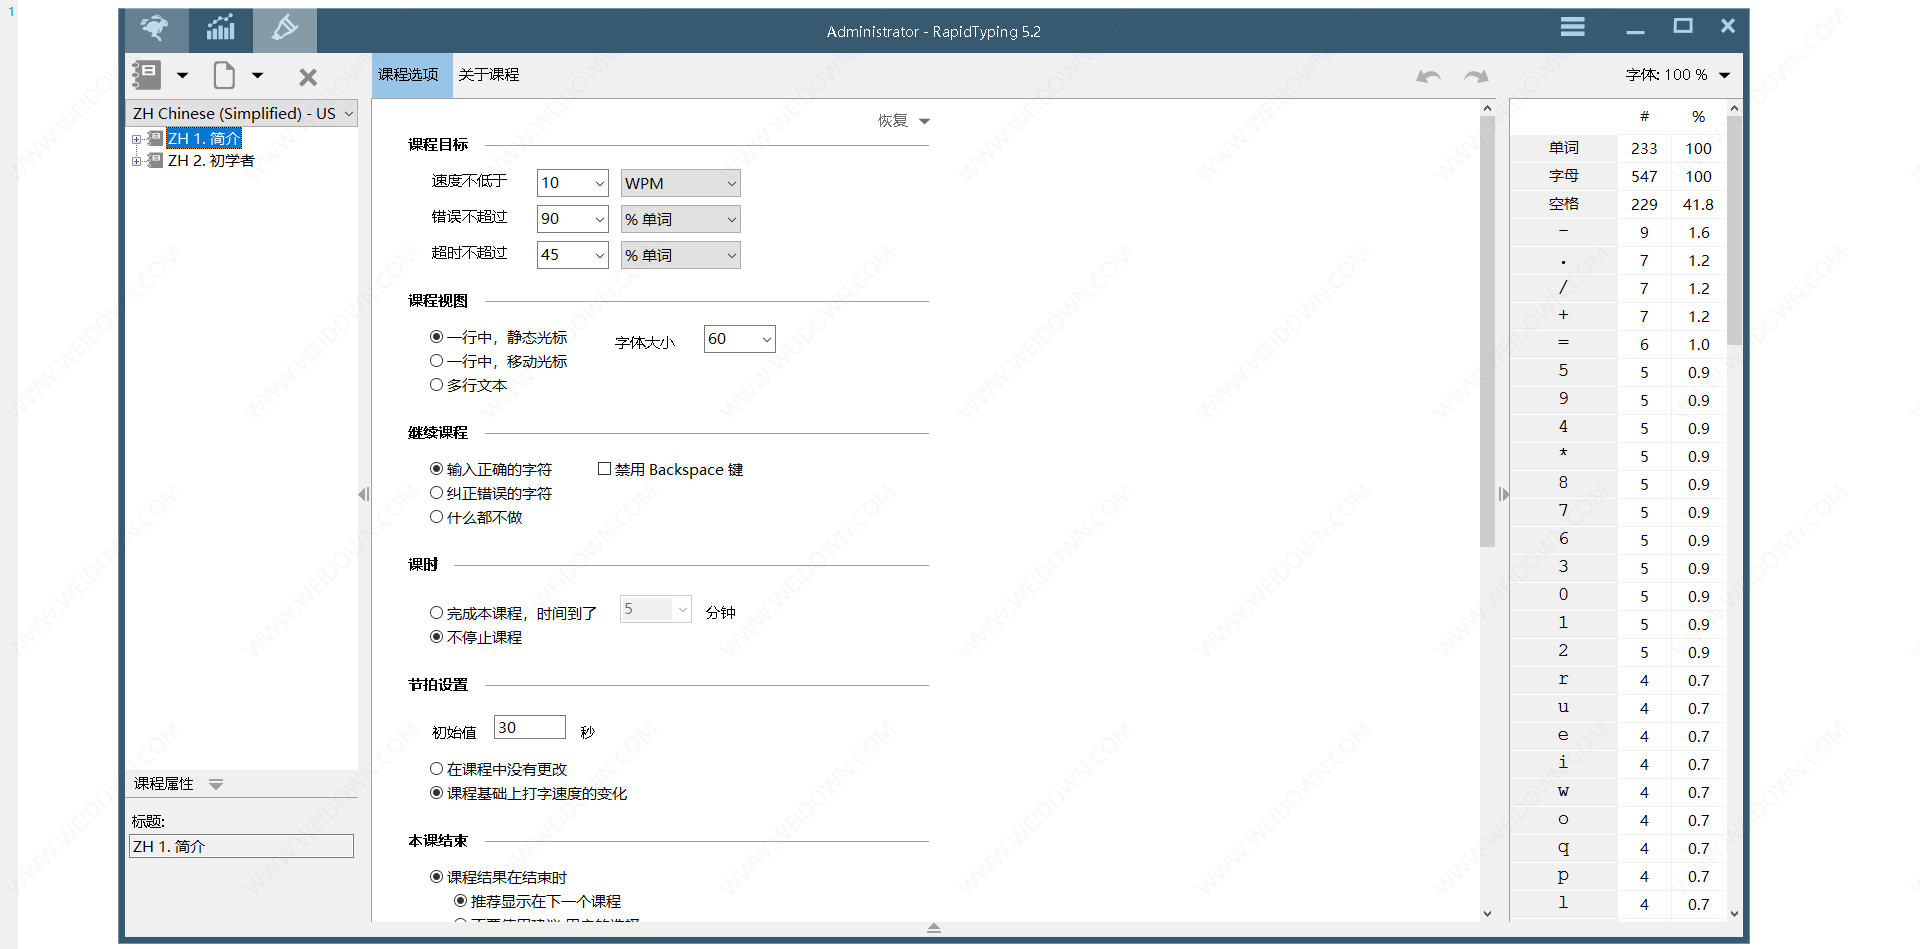Select 课程基础上打字速度的变化 radio
The height and width of the screenshot is (949, 1920).
click(437, 793)
